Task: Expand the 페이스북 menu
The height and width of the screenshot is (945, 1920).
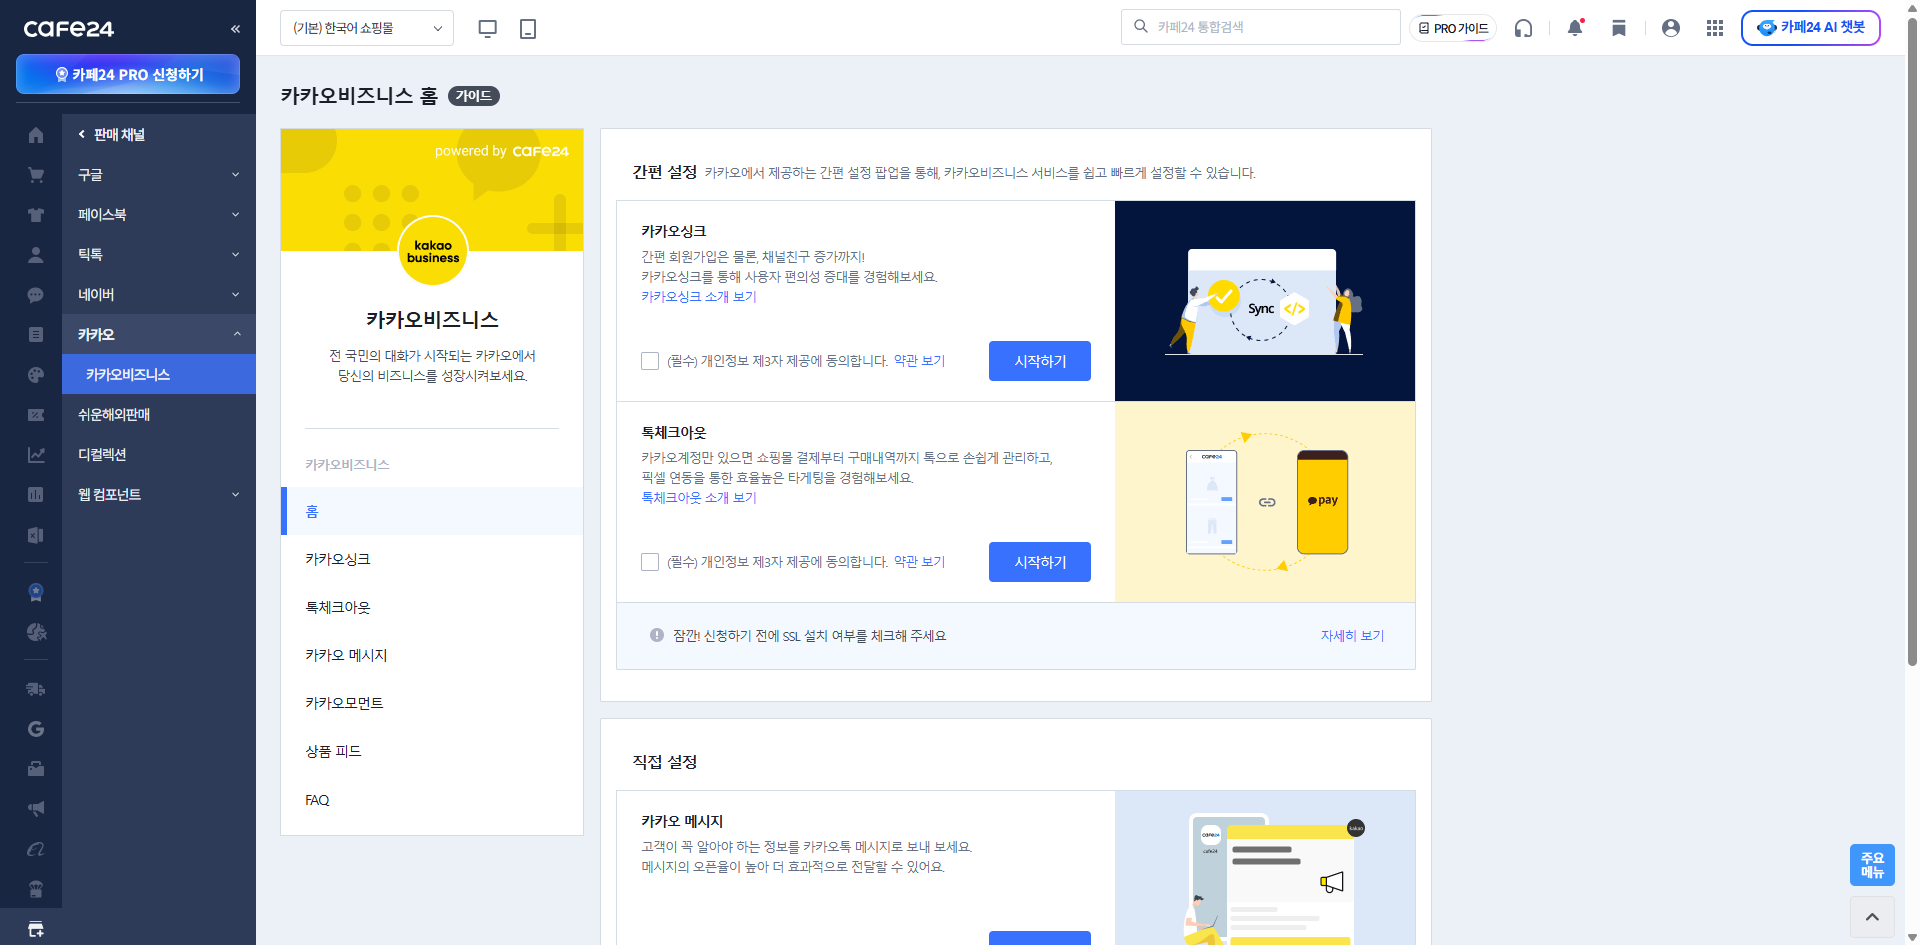Action: pos(159,214)
